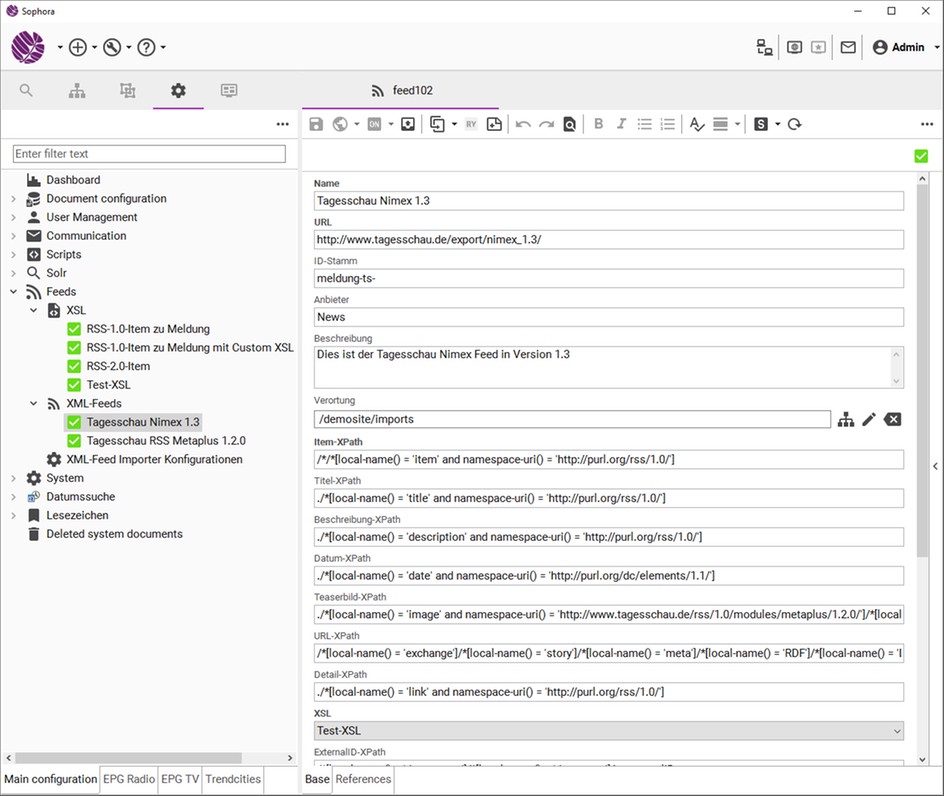Expand the Scripts tree node
This screenshot has width=944, height=796.
13,255
